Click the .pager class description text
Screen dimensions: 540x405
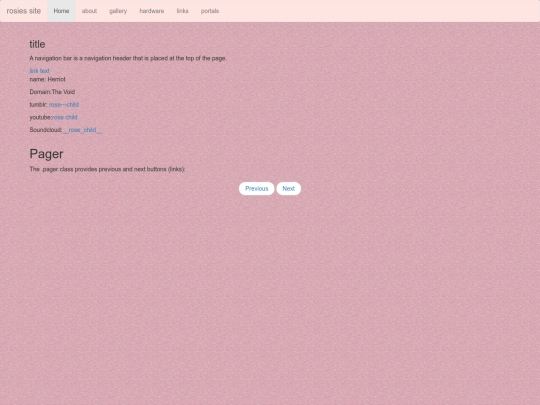point(107,169)
